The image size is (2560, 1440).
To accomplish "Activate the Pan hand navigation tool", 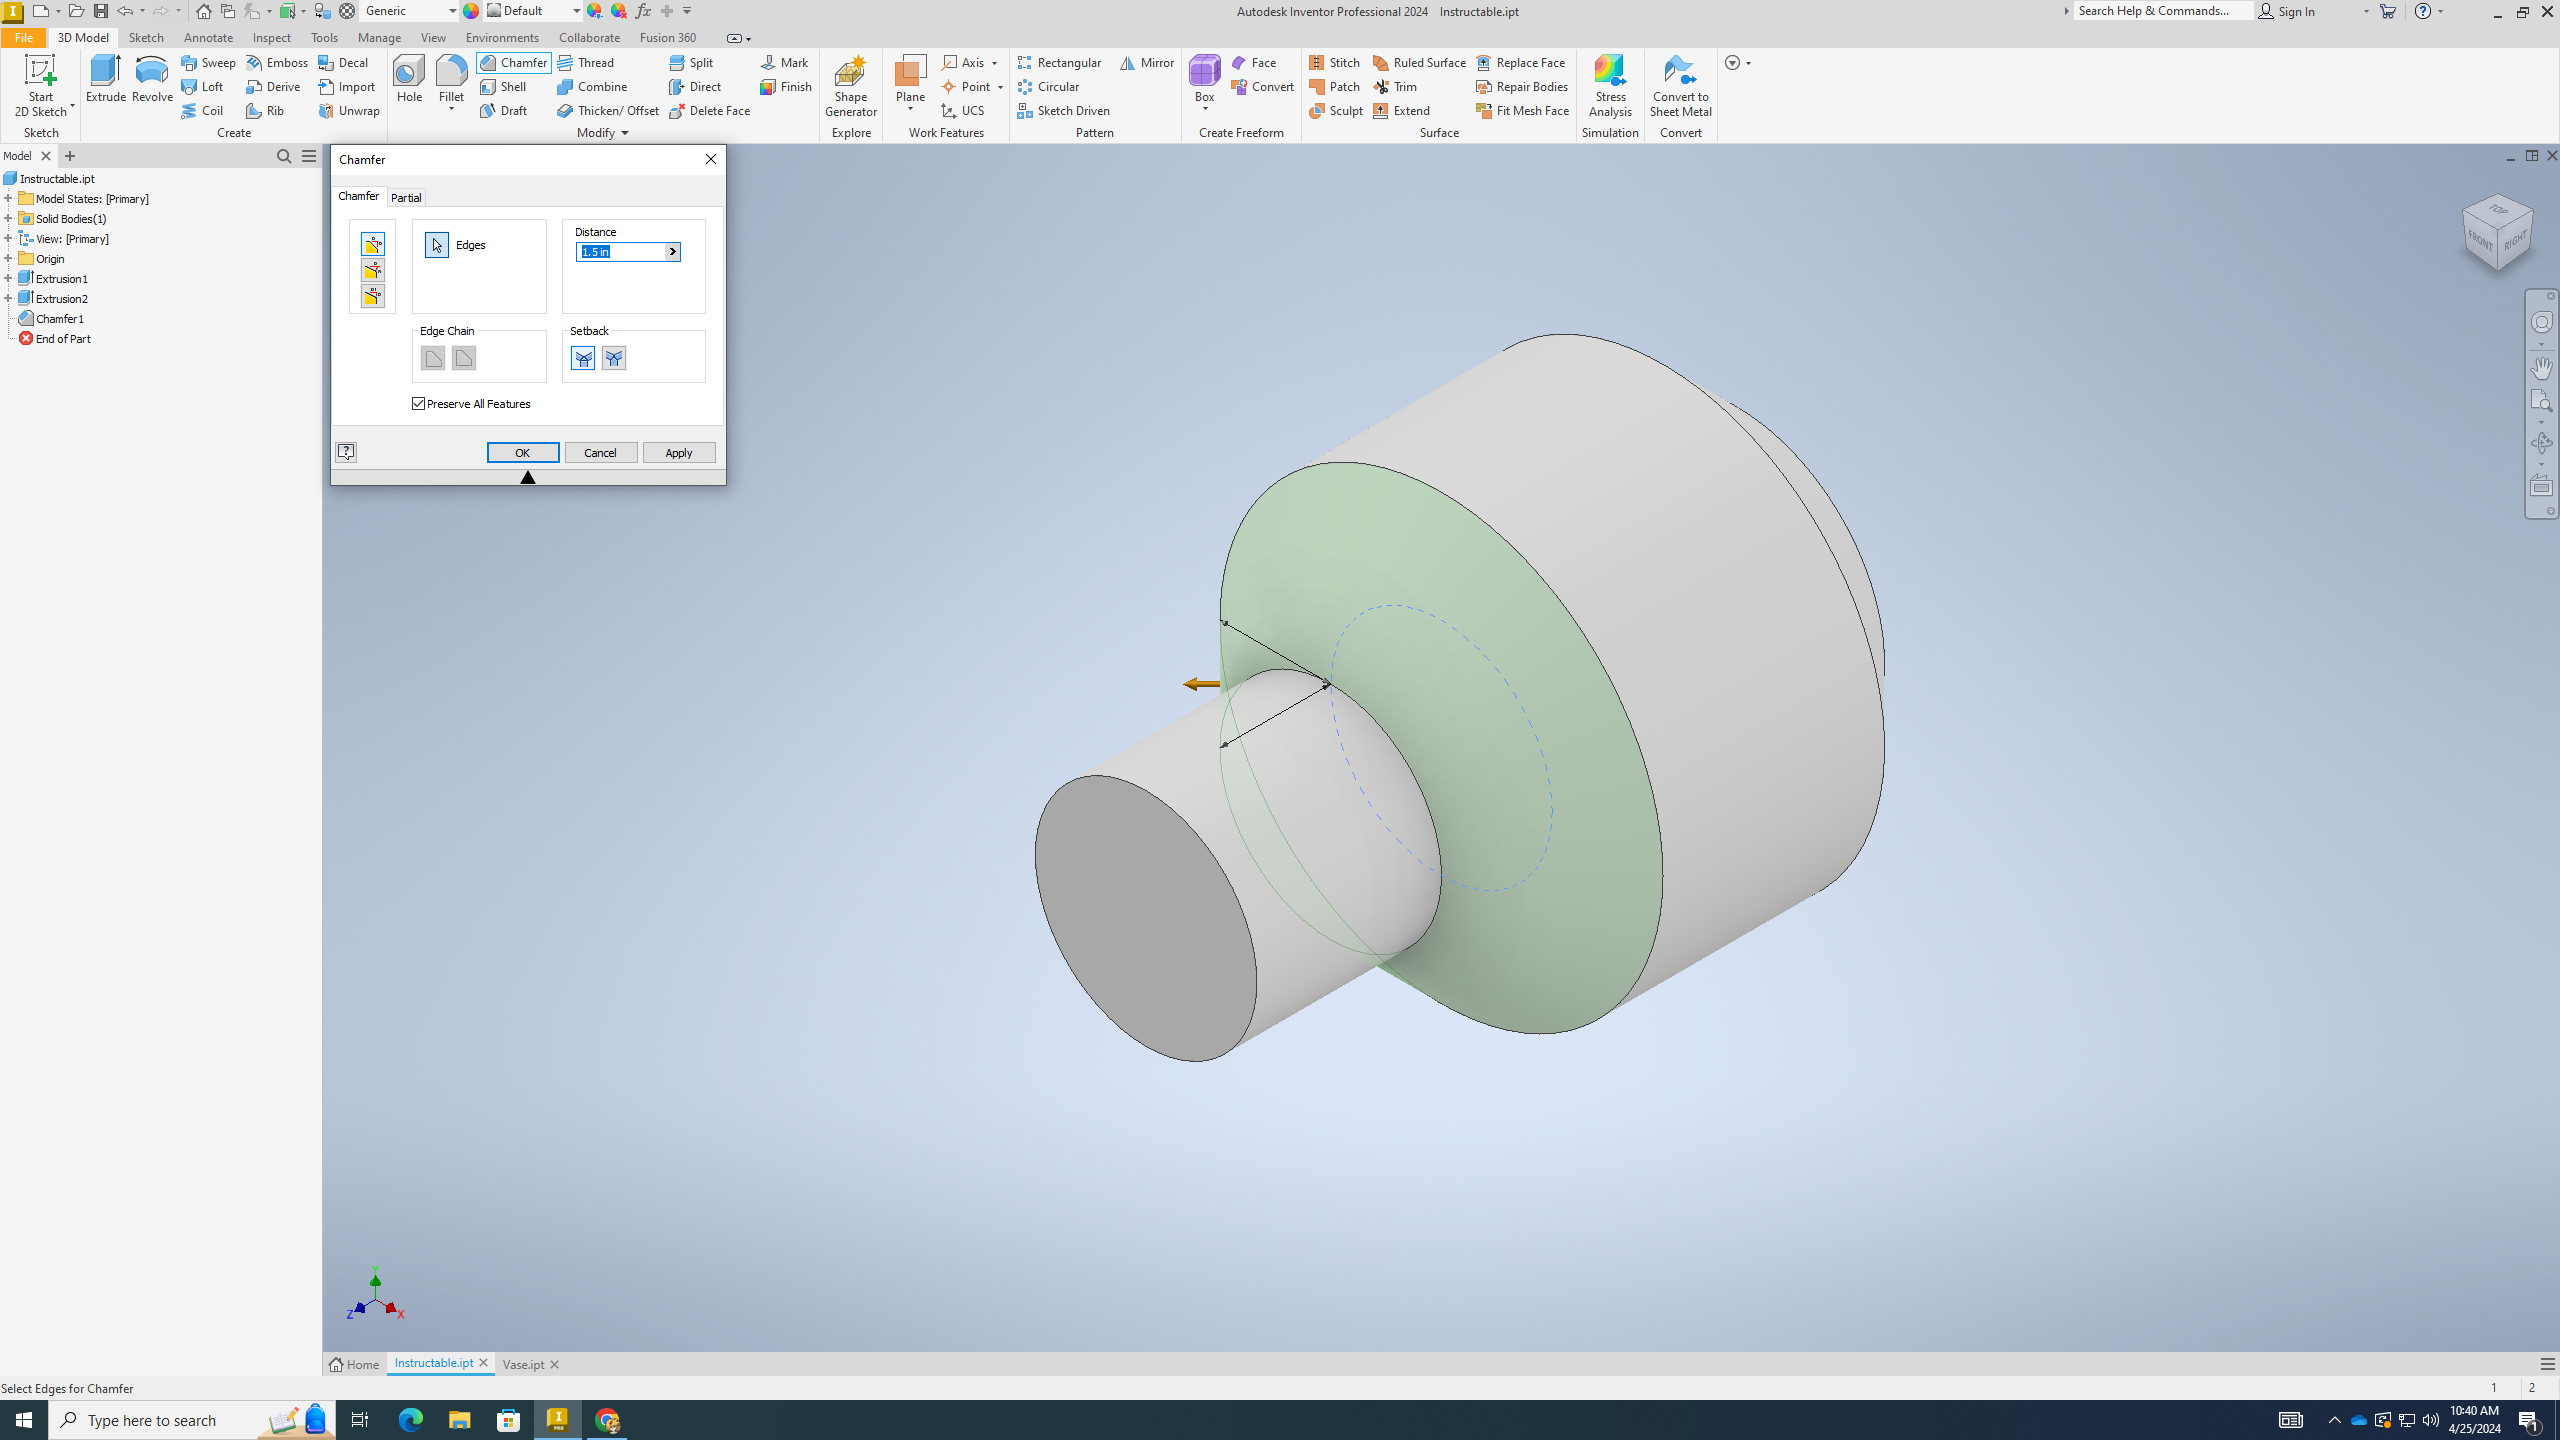I will [2541, 368].
